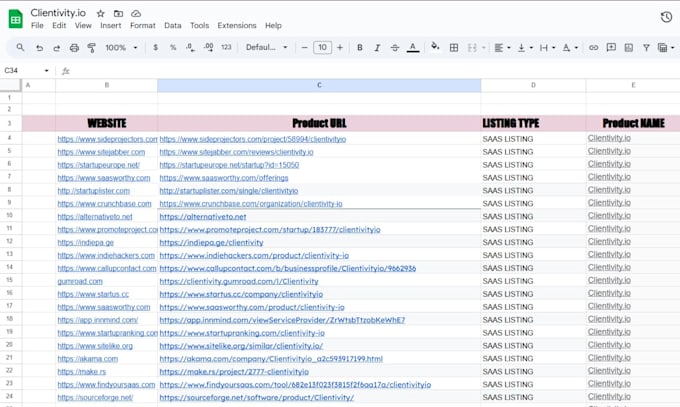Open the startupranking.com product URL link
Screen dimensions: 680x407
coord(242,333)
